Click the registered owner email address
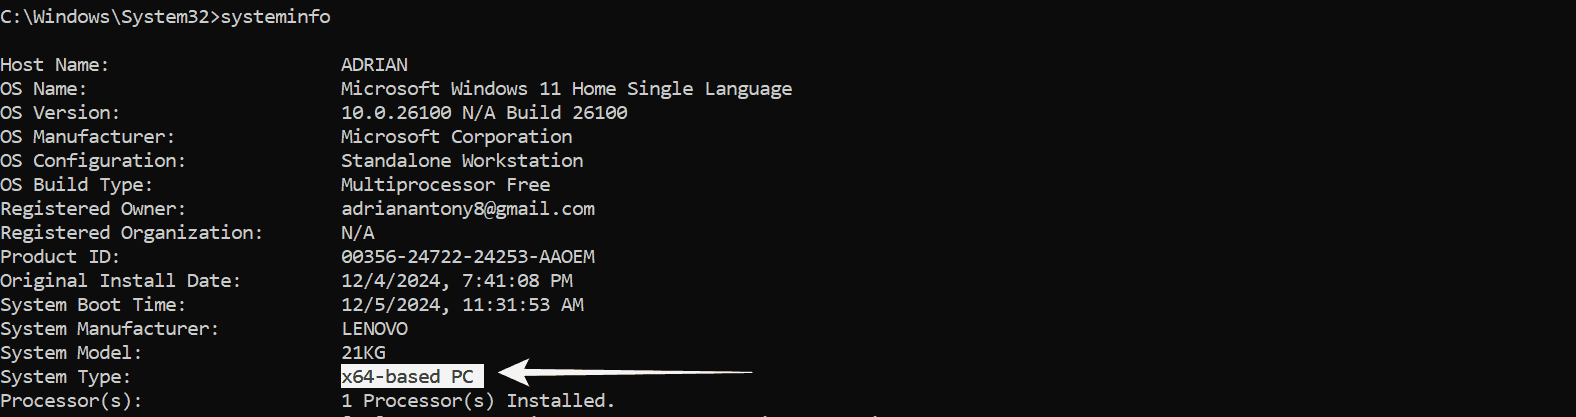 click(x=468, y=208)
